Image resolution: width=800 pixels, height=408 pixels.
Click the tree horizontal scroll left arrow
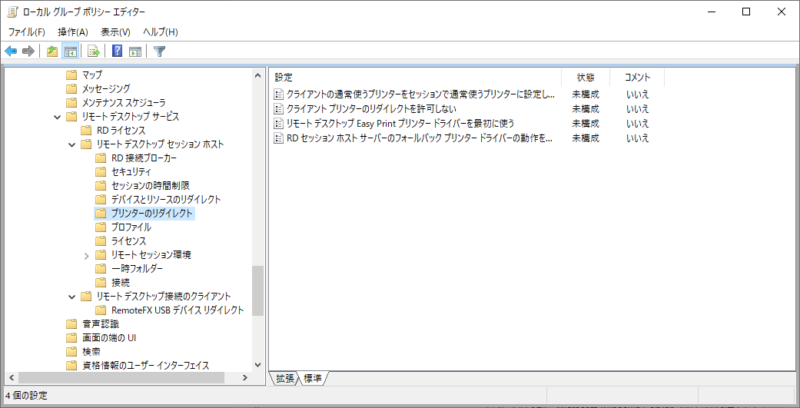(x=11, y=378)
